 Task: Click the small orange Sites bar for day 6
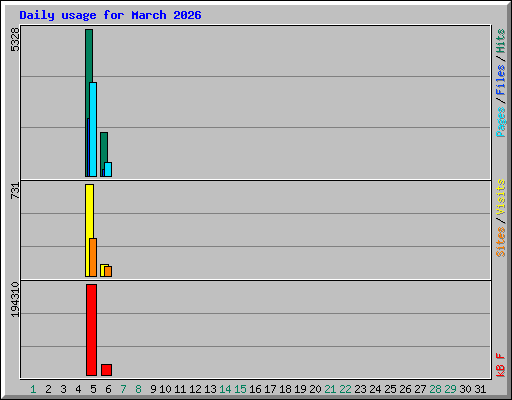[108, 271]
